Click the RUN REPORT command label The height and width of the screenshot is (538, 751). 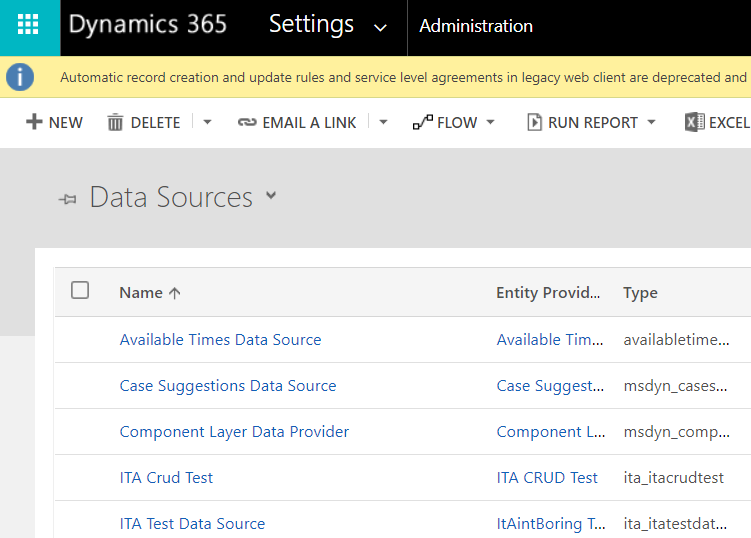pyautogui.click(x=593, y=123)
